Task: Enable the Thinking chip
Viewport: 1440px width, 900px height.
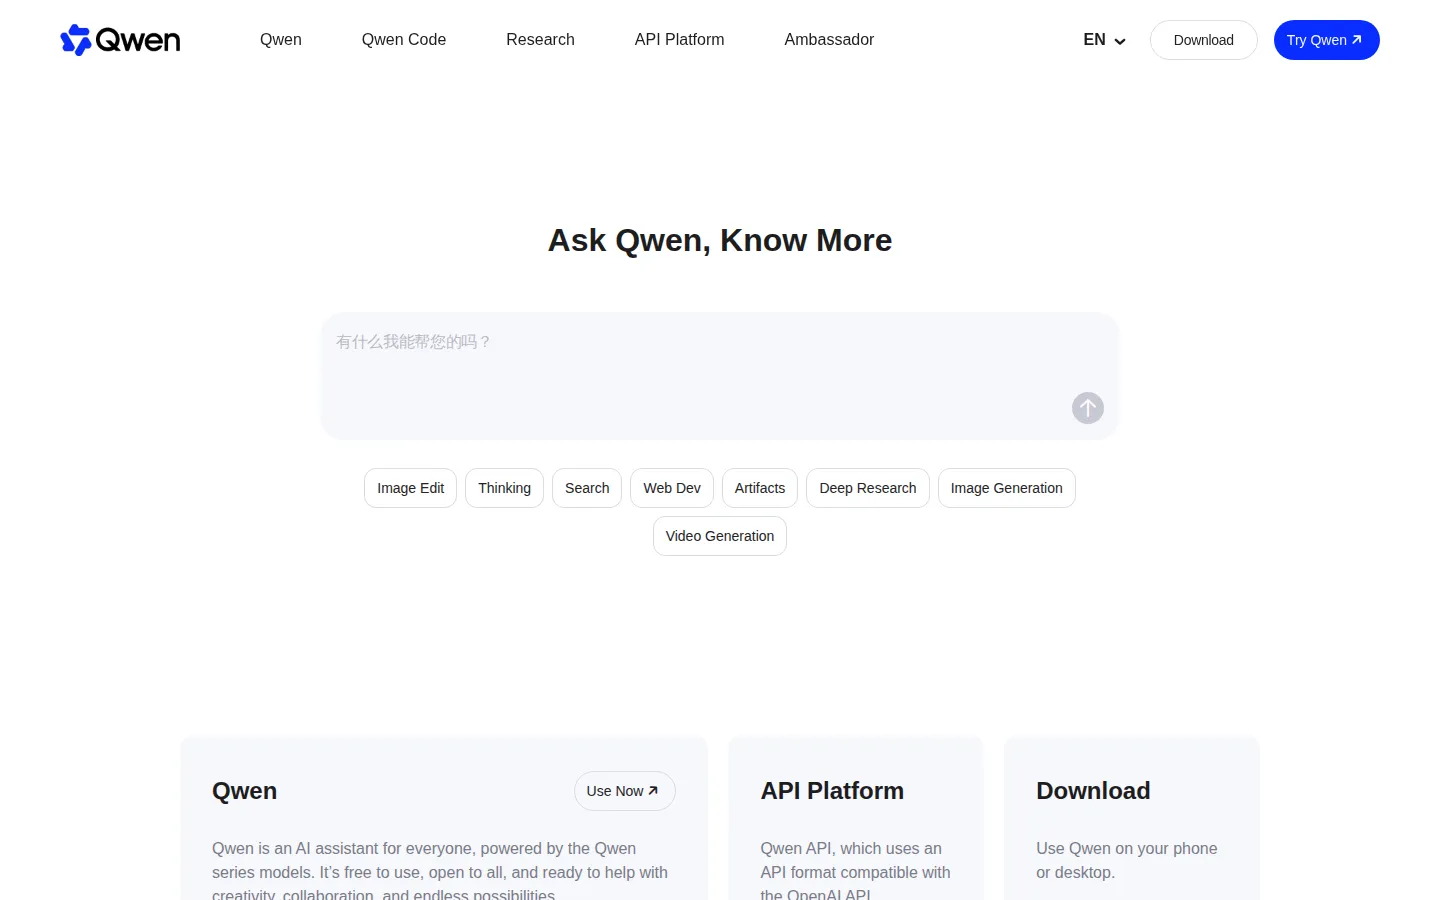Action: 505,488
